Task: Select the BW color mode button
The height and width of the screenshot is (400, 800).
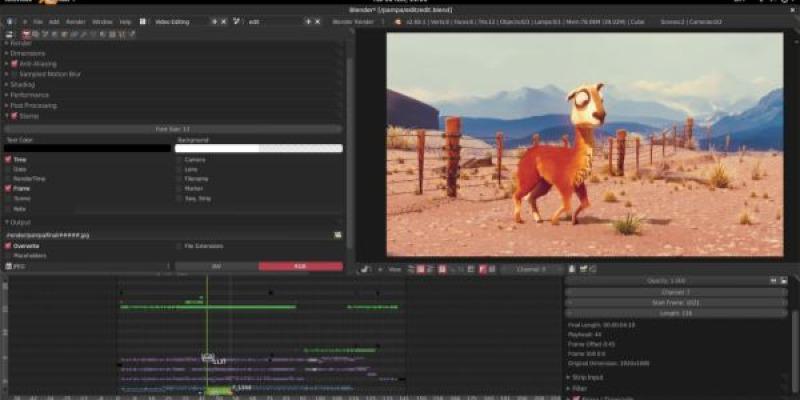Action: 217,267
